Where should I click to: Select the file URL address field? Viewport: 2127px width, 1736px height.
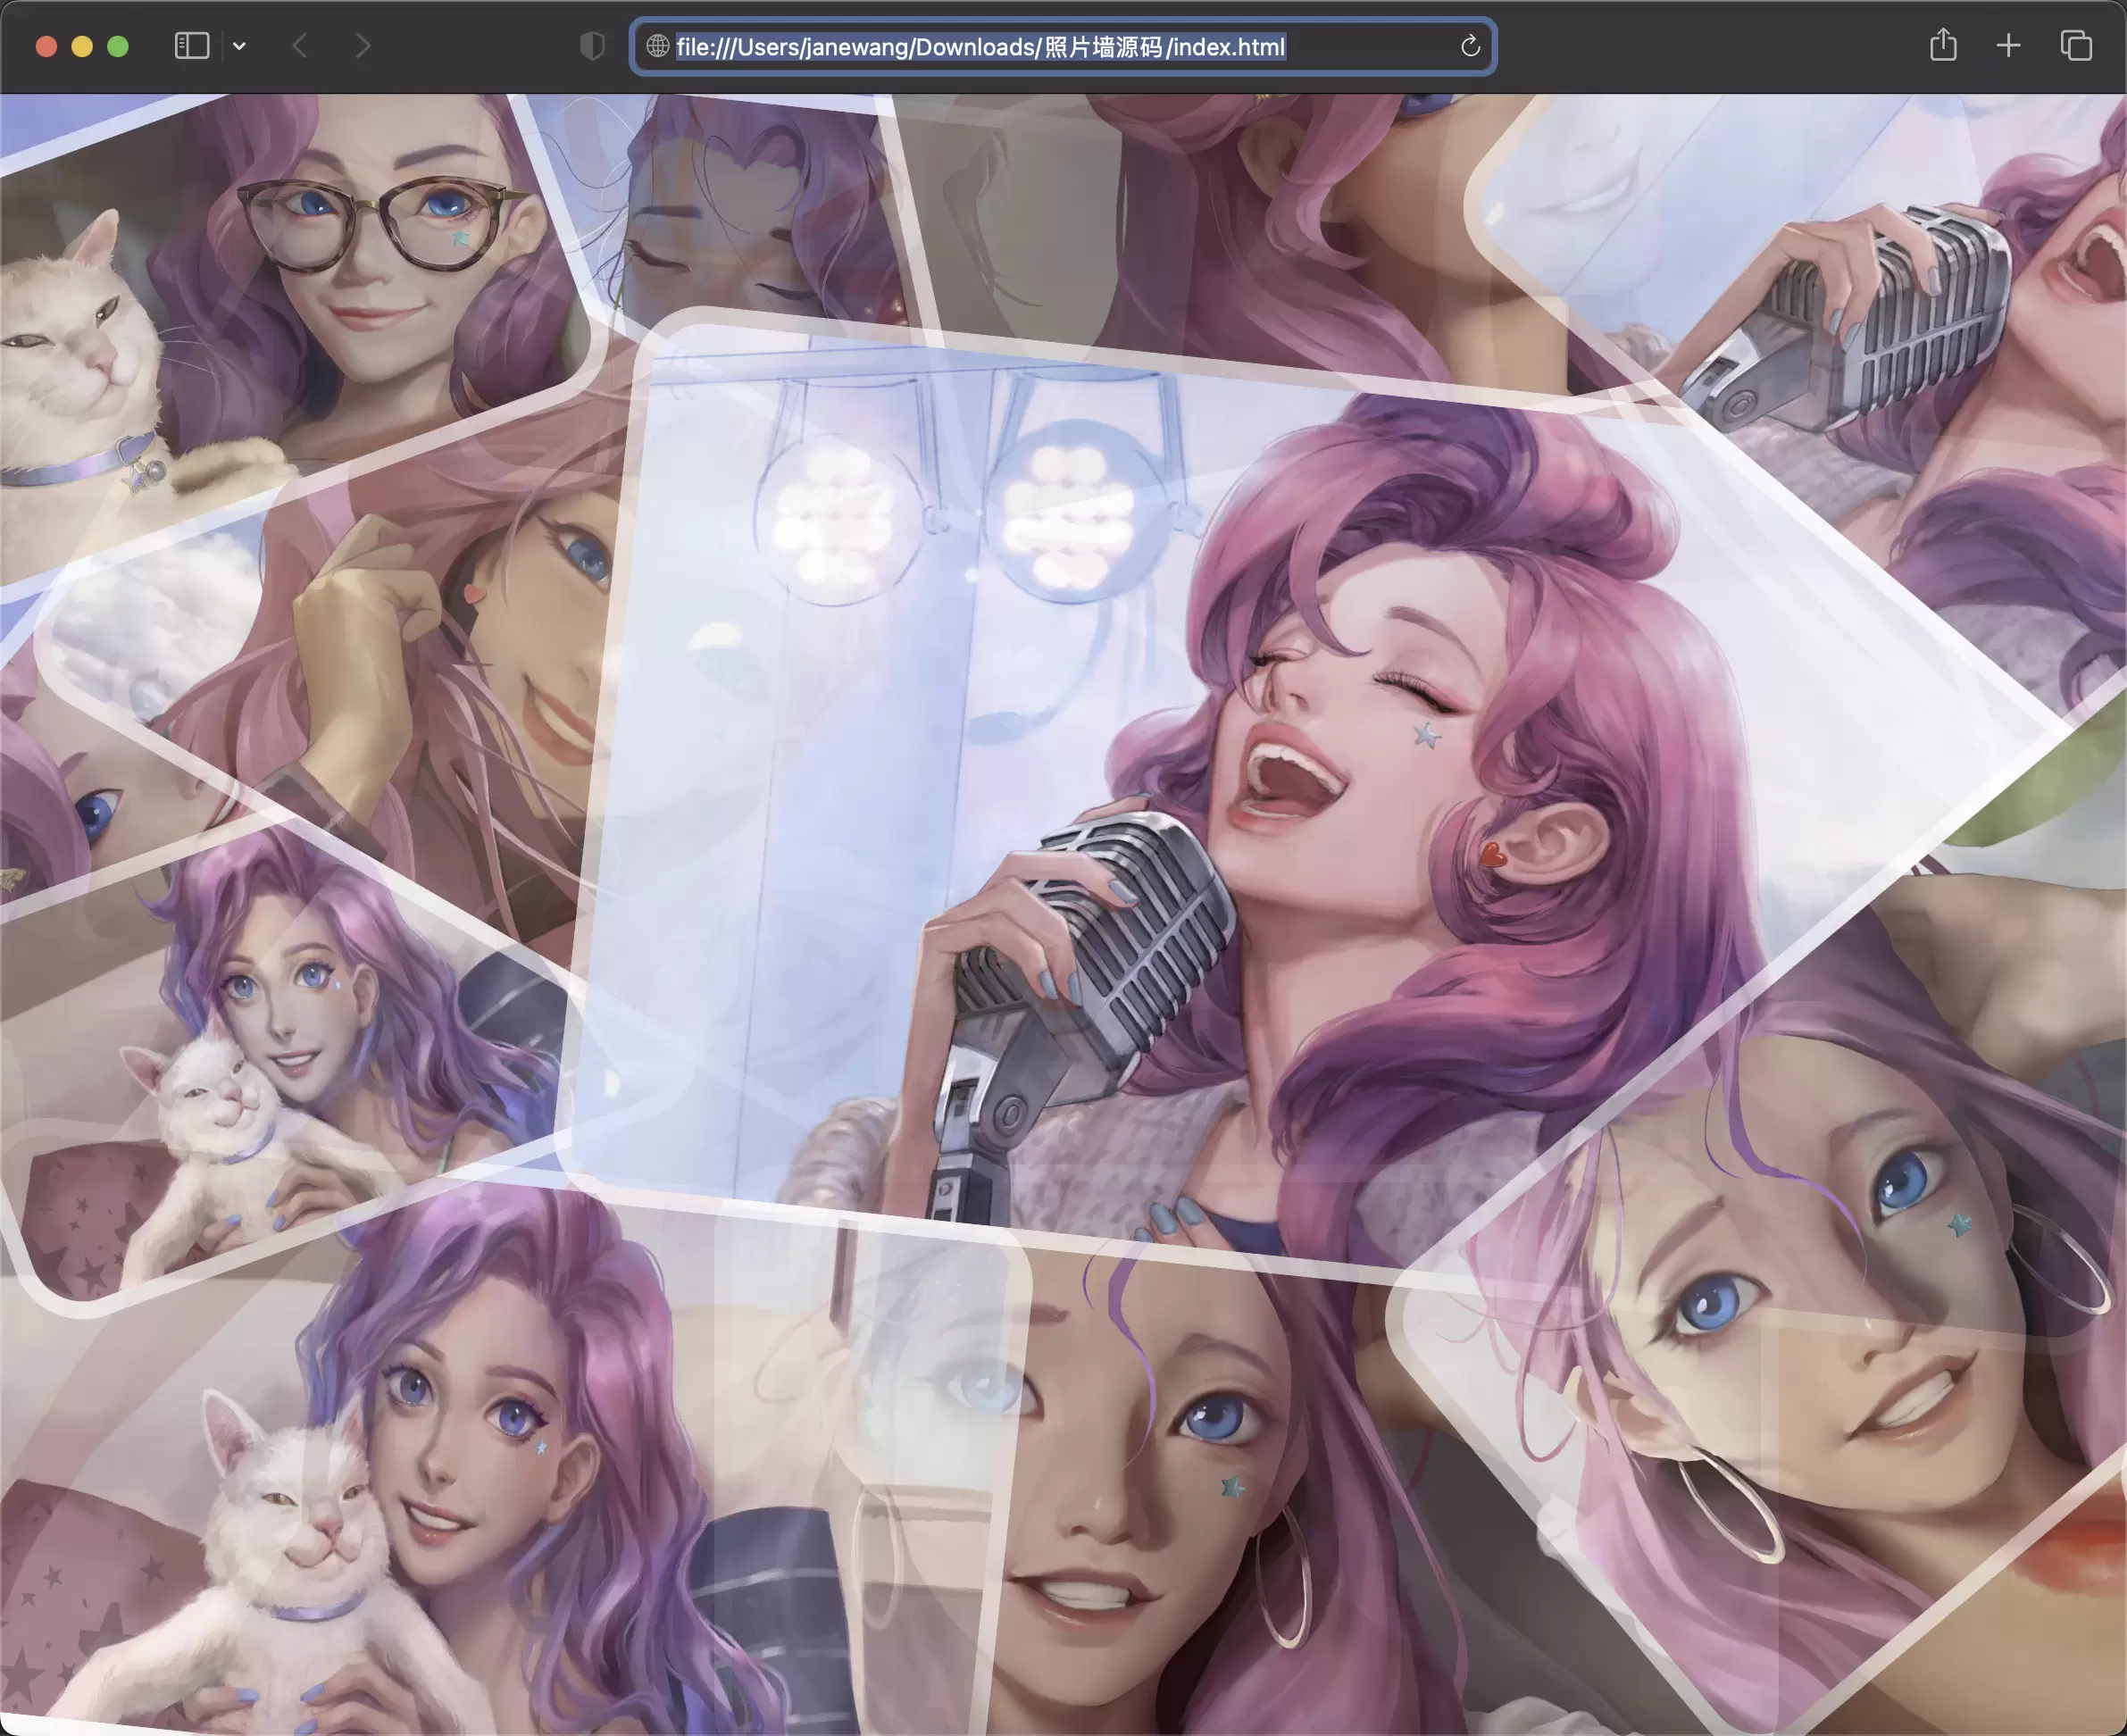(x=1063, y=46)
